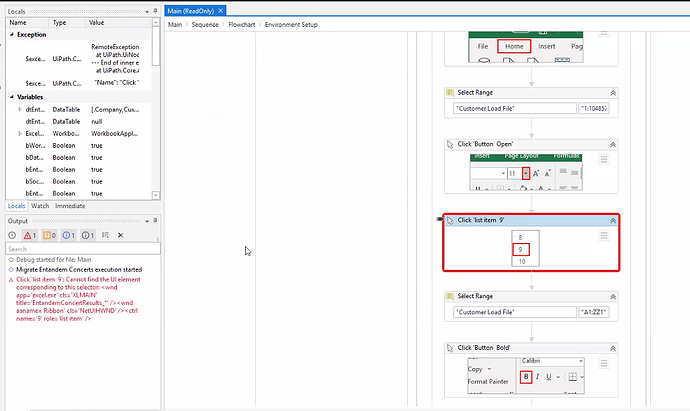Select the bWor... Boolean variable row

pos(79,146)
